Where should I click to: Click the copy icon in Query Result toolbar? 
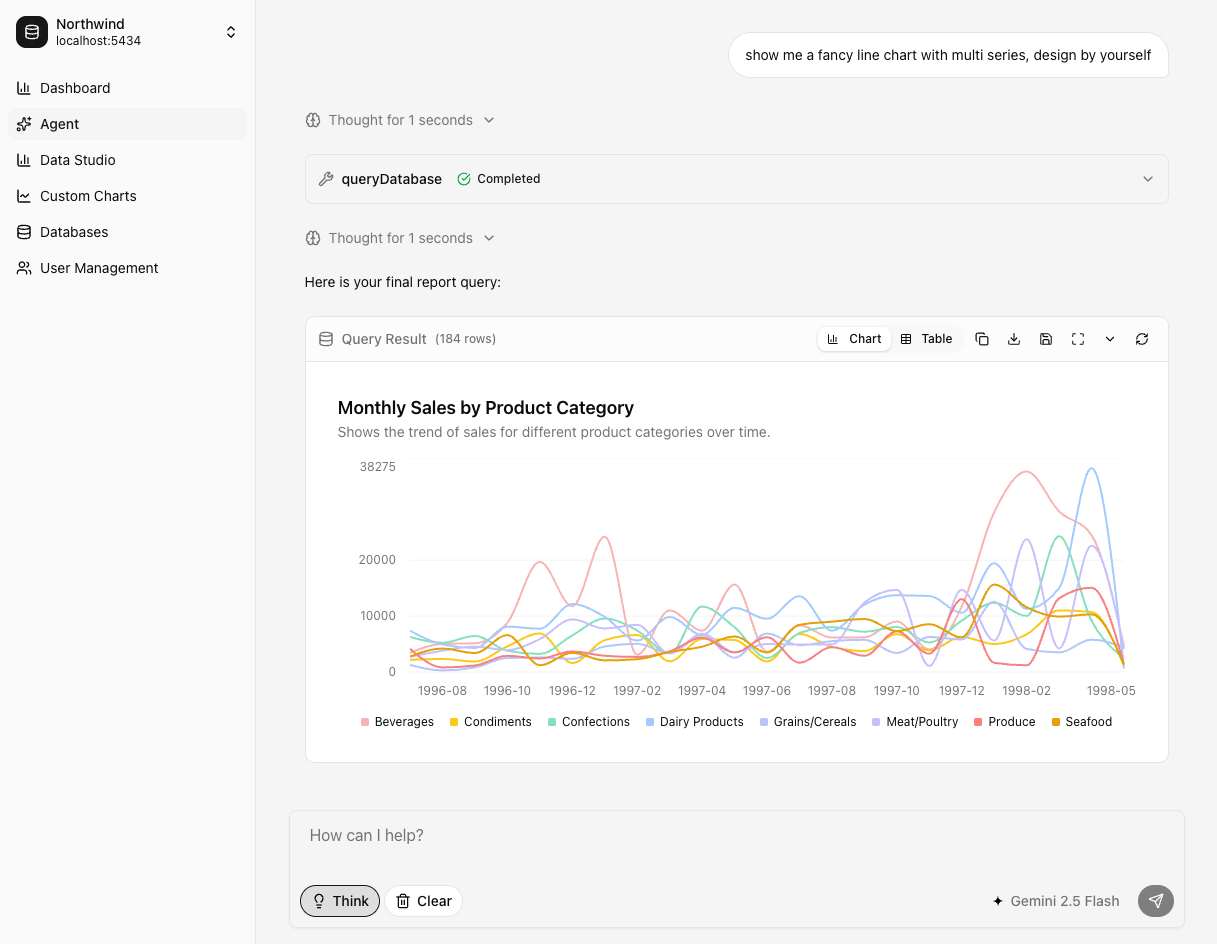tap(982, 339)
